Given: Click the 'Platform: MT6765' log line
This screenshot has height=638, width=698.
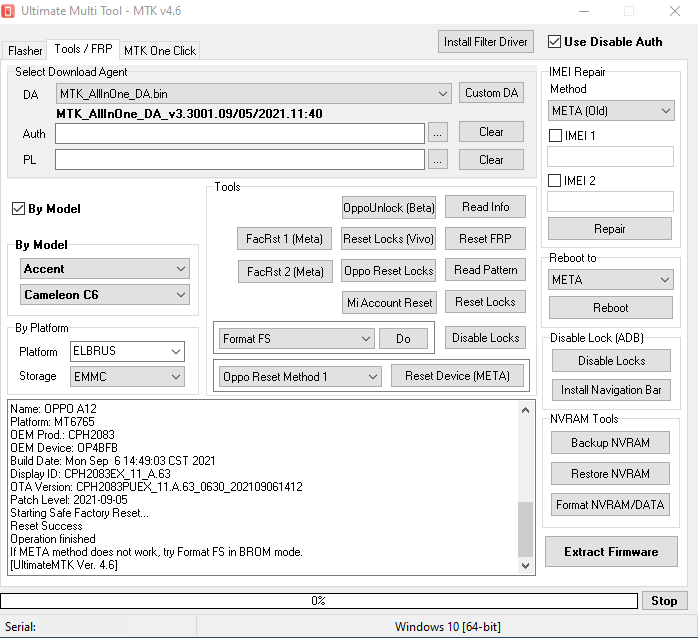Looking at the screenshot, I should click(53, 421).
